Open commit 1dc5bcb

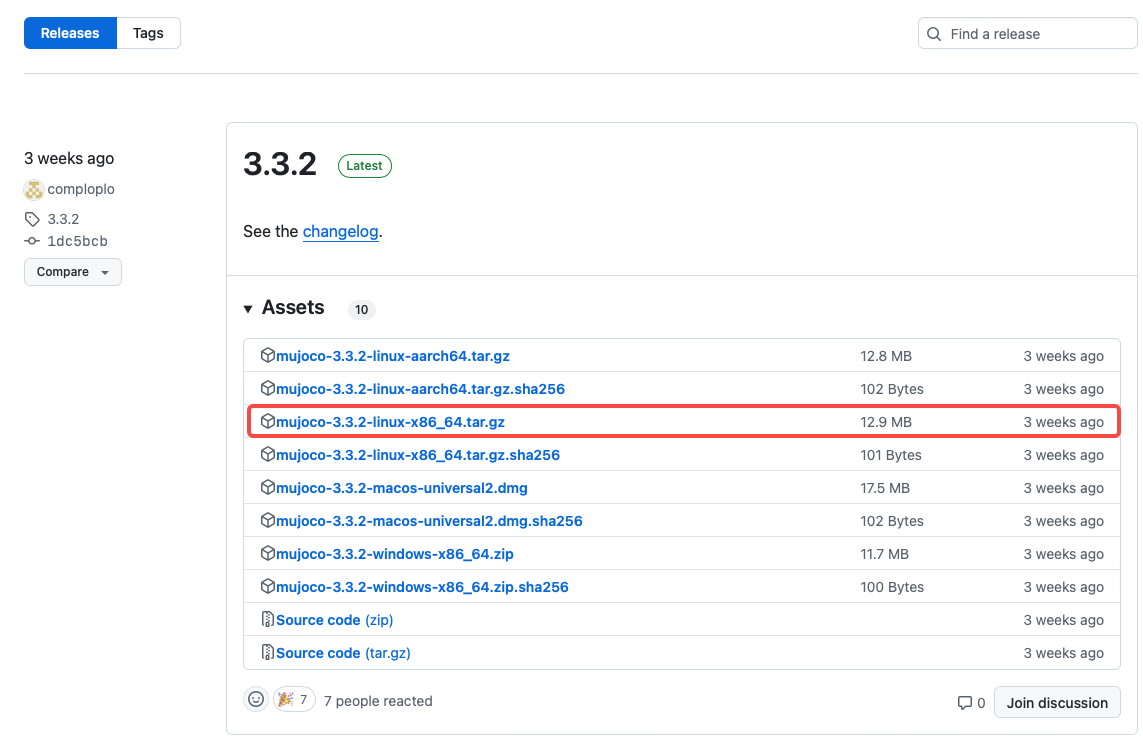77,241
